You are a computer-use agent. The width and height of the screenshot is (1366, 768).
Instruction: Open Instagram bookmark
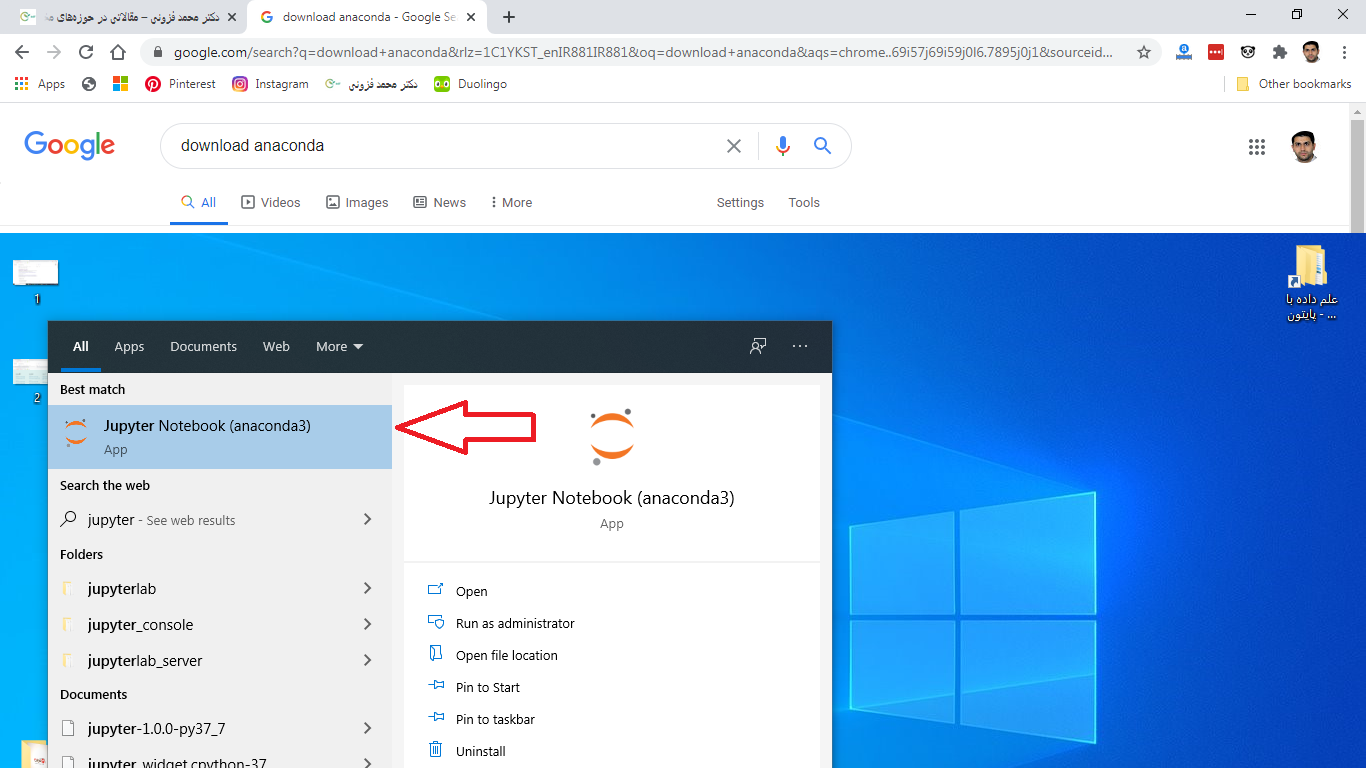tap(270, 84)
